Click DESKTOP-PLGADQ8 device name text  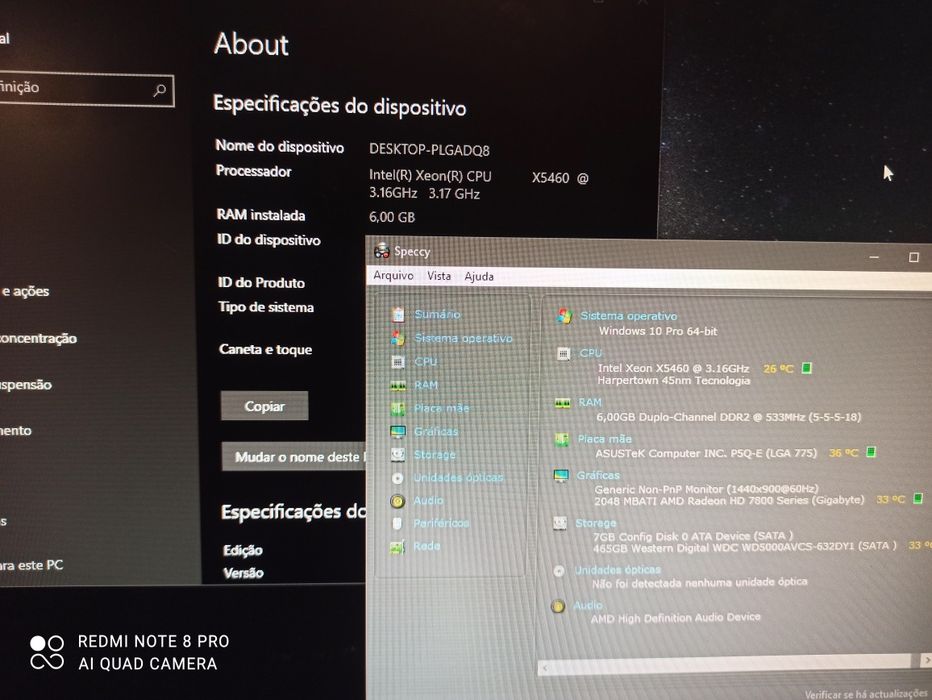429,149
